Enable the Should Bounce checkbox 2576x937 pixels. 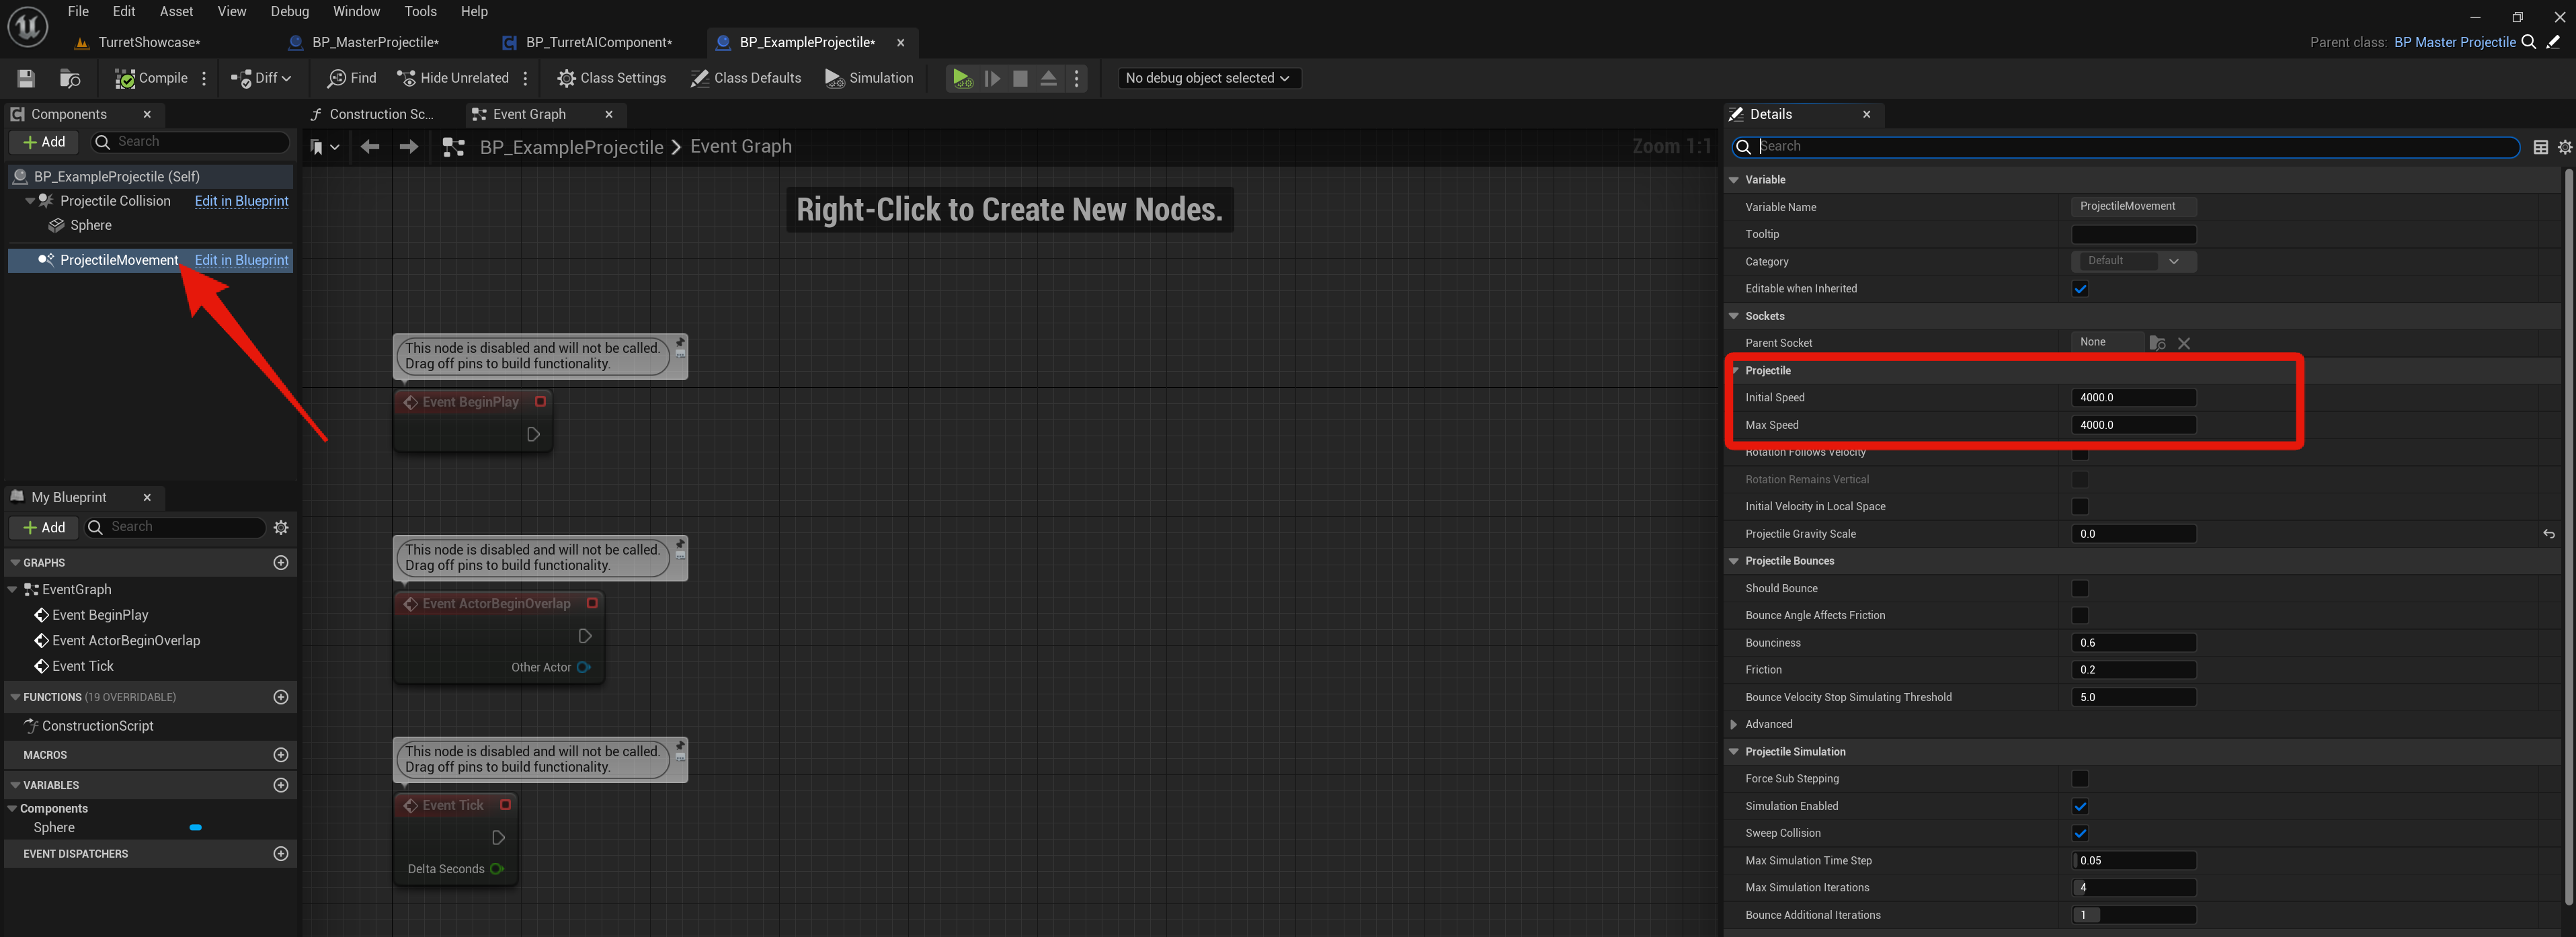pos(2080,588)
